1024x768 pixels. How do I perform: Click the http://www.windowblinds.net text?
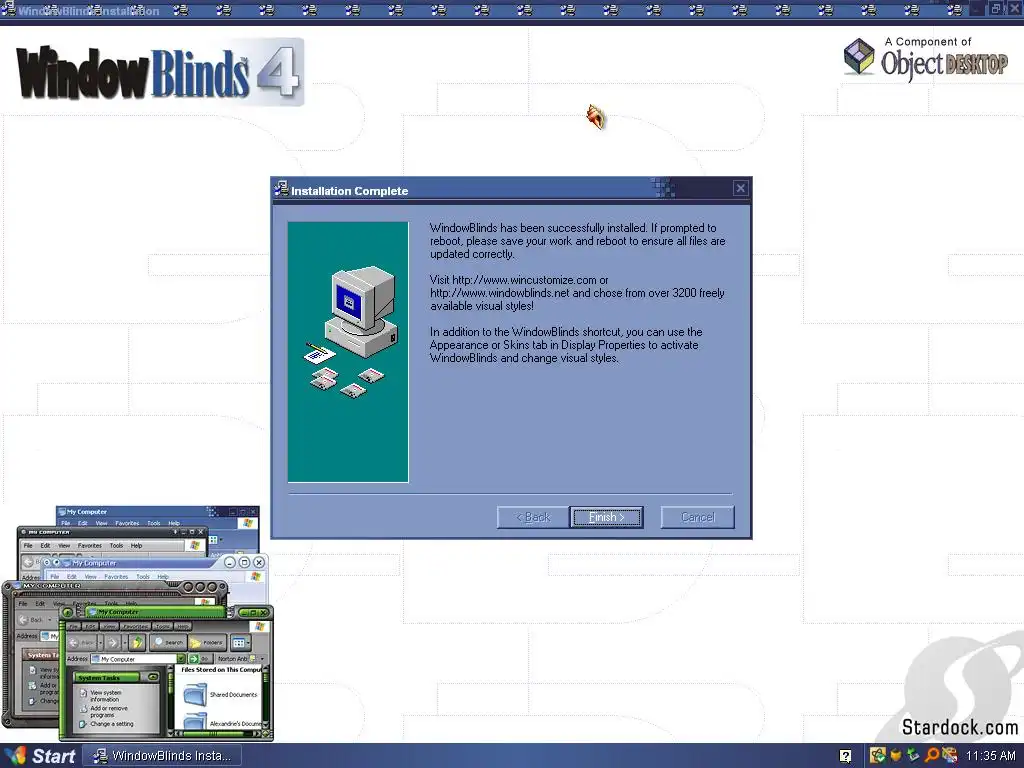(500, 293)
